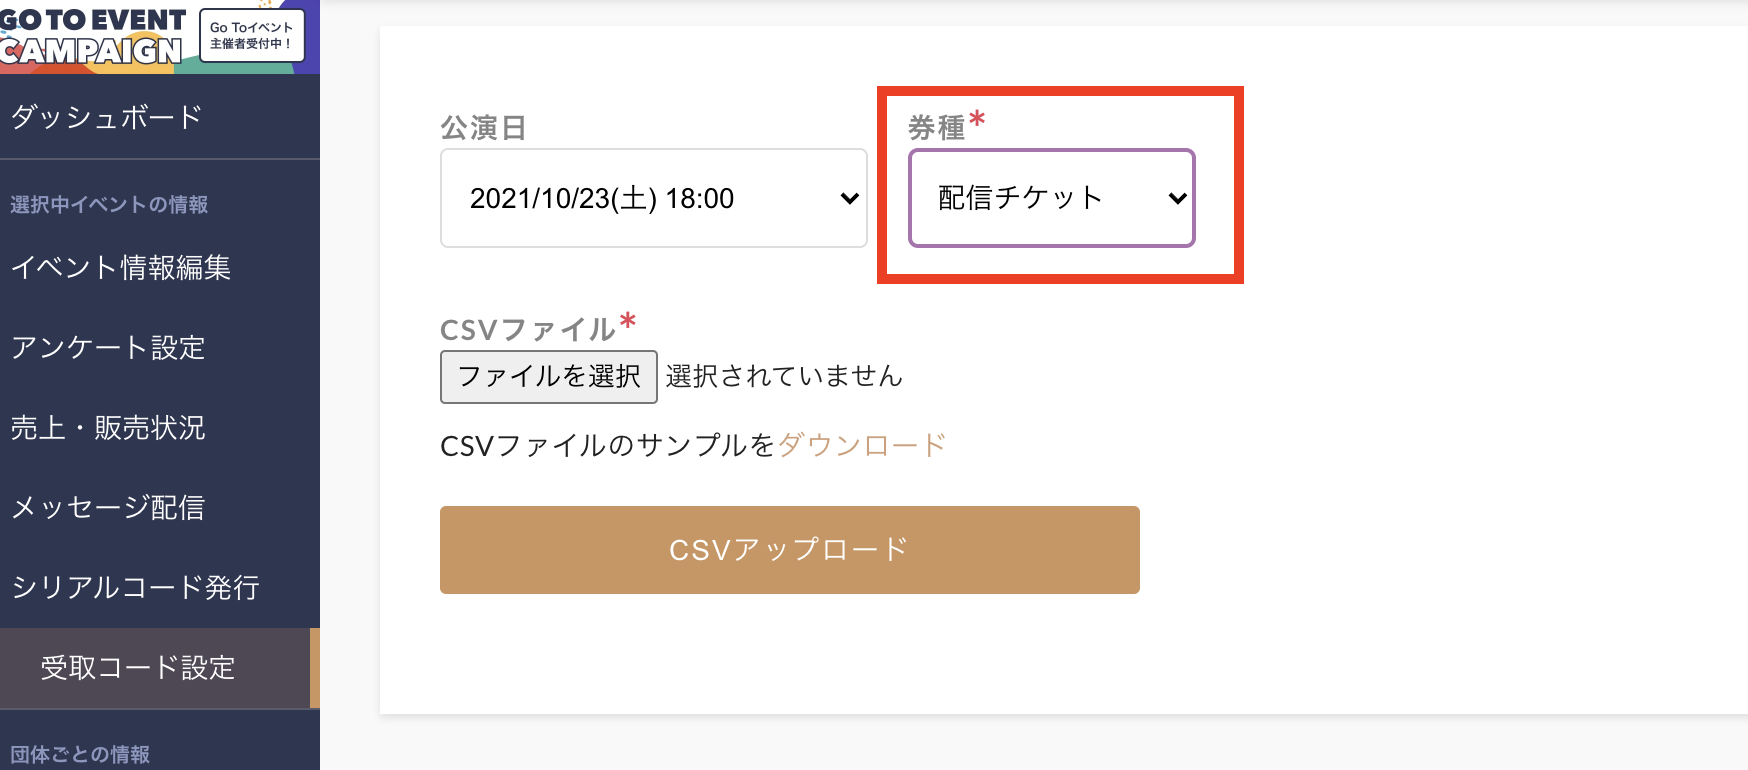Click the Go Toイベント主催者受付中 badge
Image resolution: width=1748 pixels, height=770 pixels.
point(252,36)
